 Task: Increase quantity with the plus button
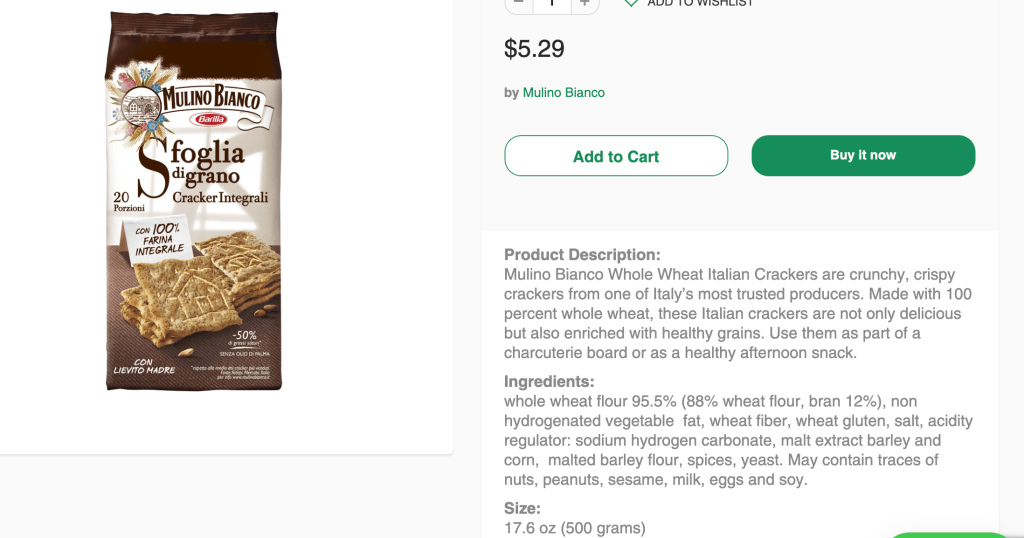coord(585,3)
